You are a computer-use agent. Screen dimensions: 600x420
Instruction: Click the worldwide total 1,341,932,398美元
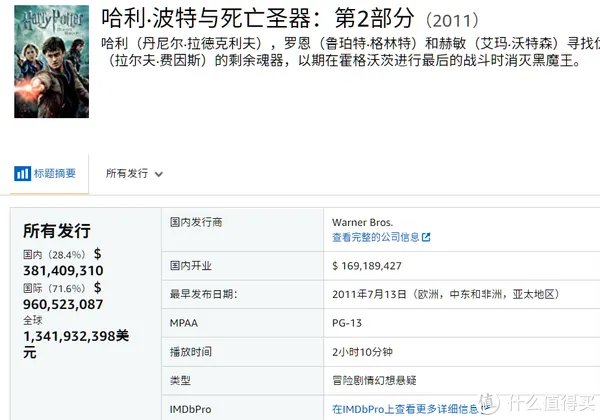pos(76,344)
